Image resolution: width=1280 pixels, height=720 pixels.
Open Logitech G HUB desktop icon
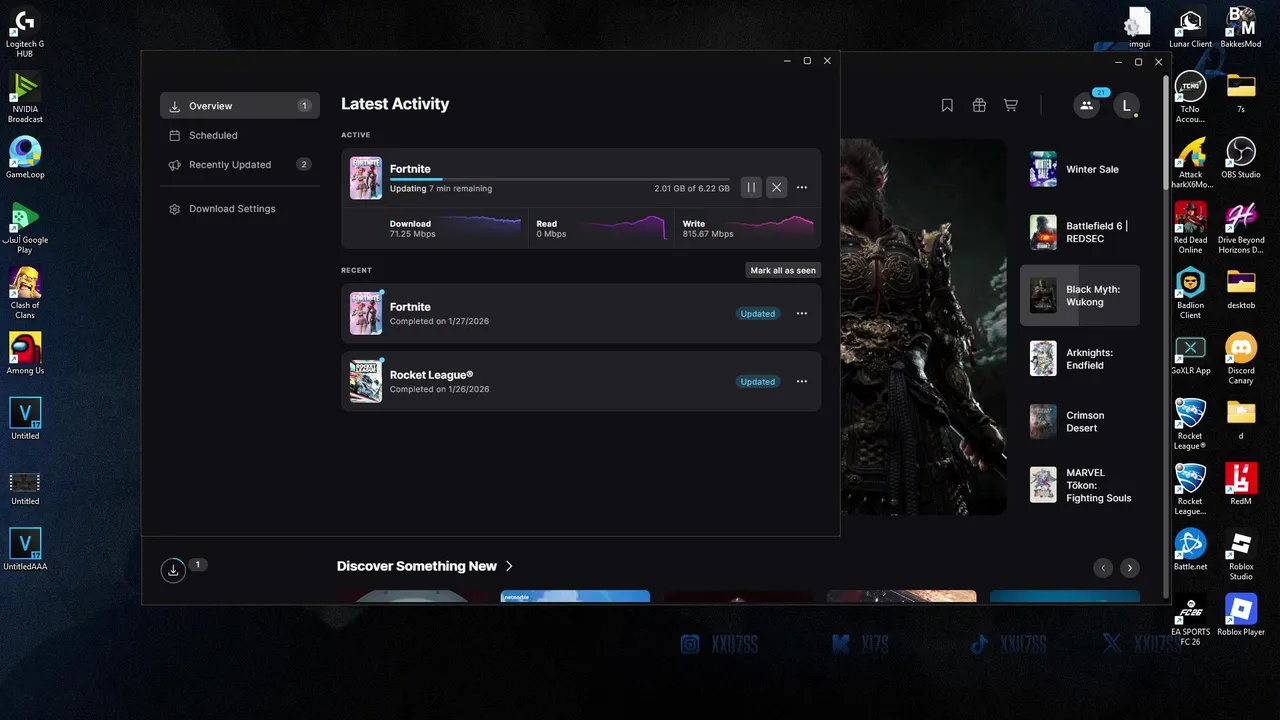pos(25,34)
